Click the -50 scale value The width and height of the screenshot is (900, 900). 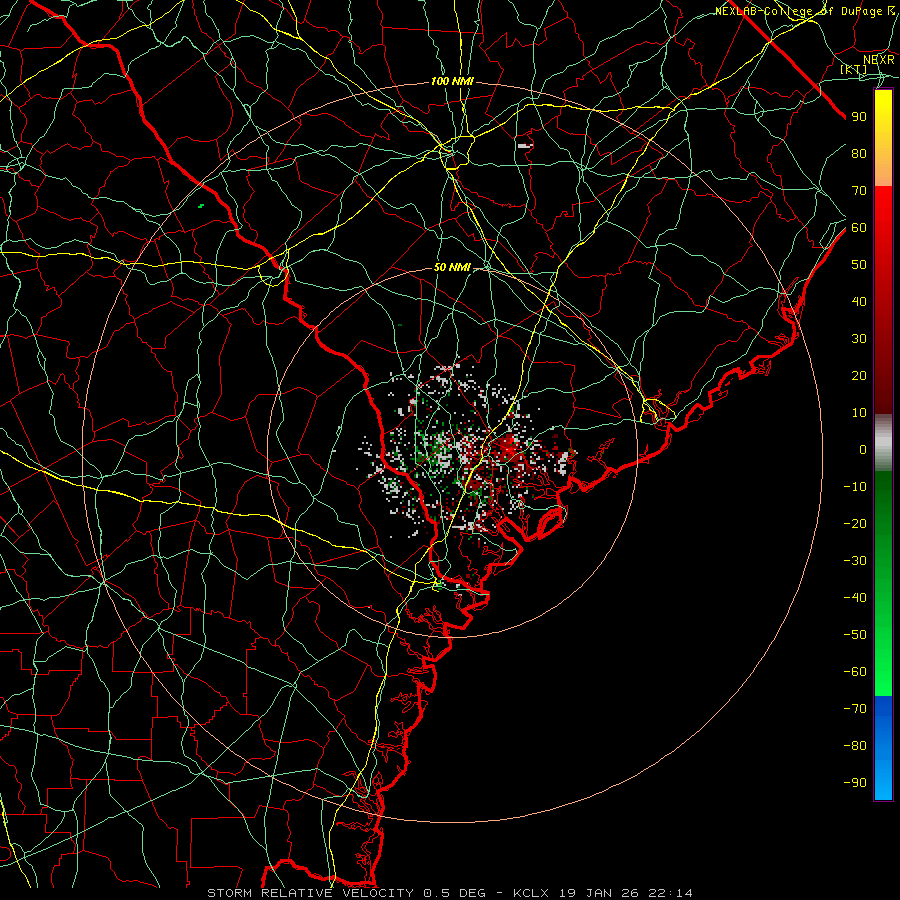point(855,635)
